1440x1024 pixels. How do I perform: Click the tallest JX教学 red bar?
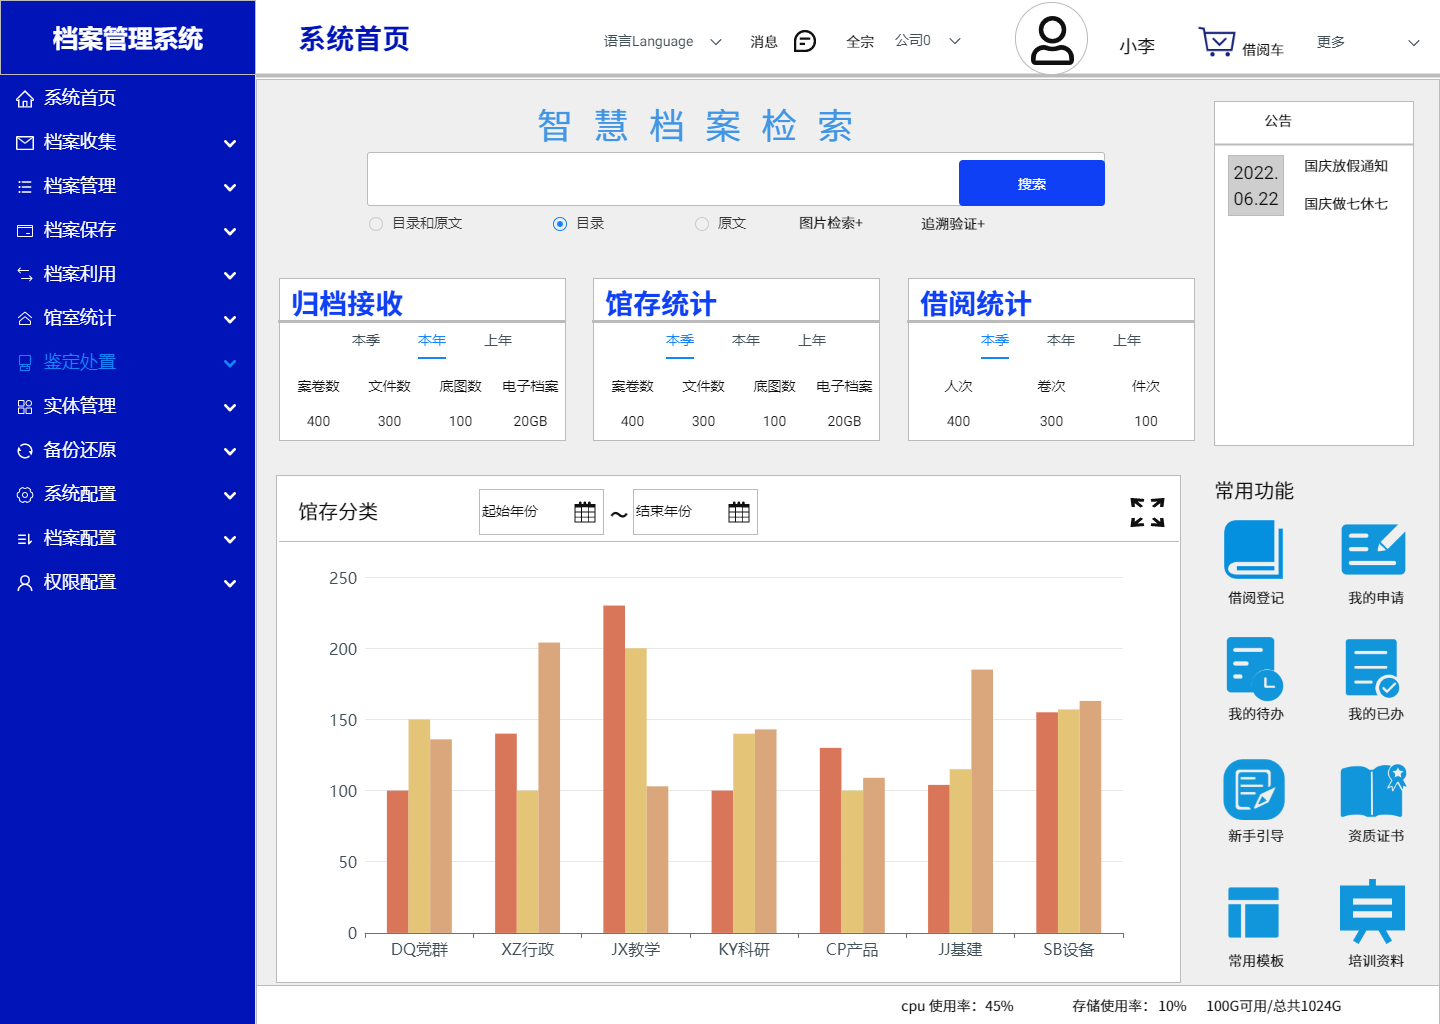[x=614, y=768]
